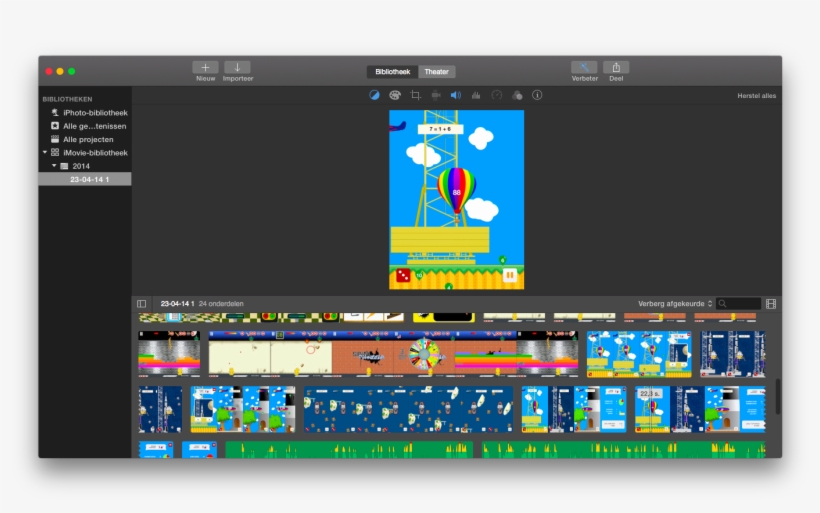The height and width of the screenshot is (513, 820).
Task: Open the color balance adjustment tool
Action: click(374, 95)
